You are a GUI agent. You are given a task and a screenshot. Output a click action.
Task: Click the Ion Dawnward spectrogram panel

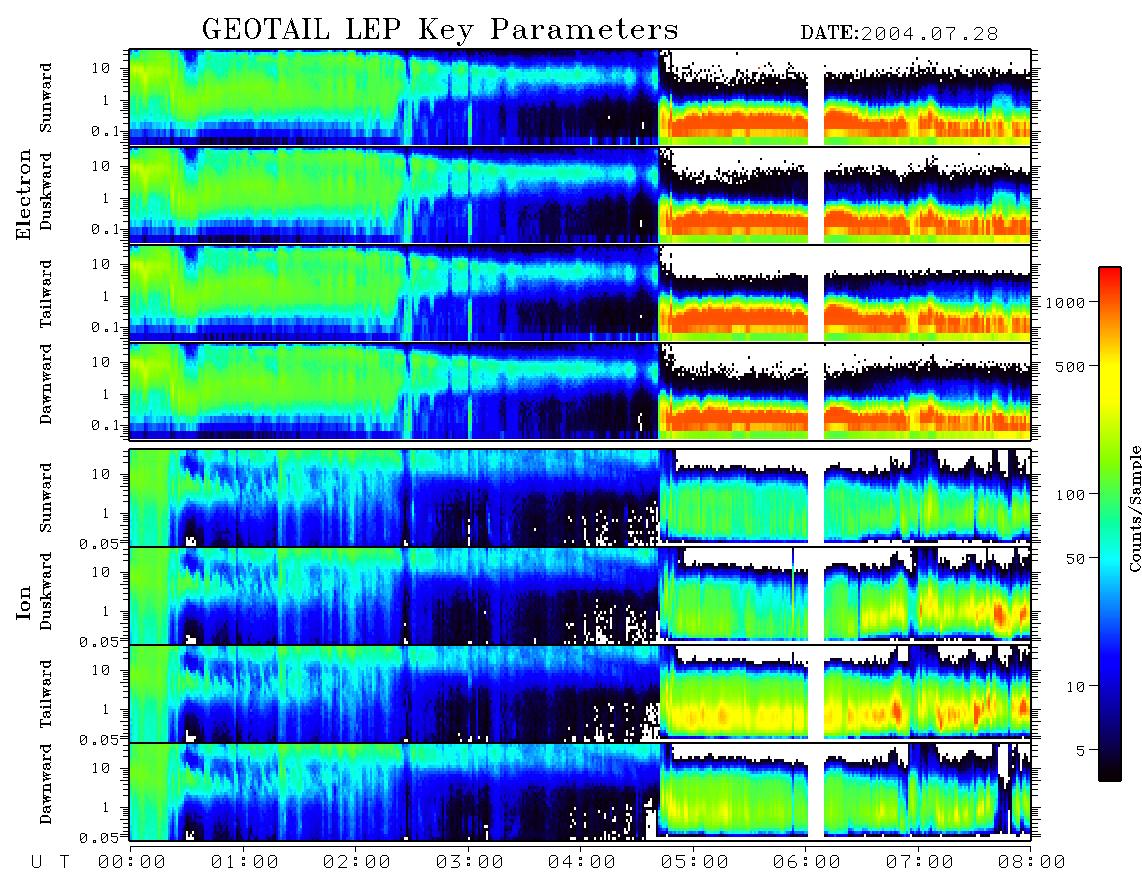[580, 792]
